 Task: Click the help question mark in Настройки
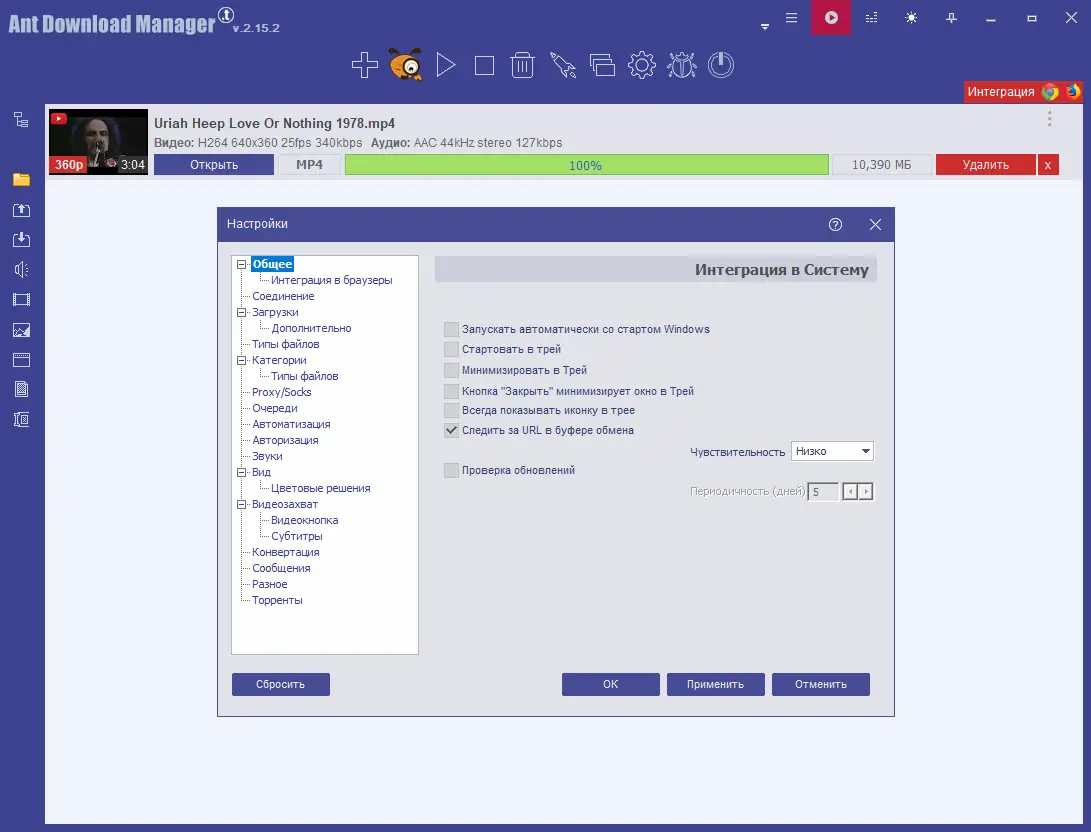(x=835, y=224)
